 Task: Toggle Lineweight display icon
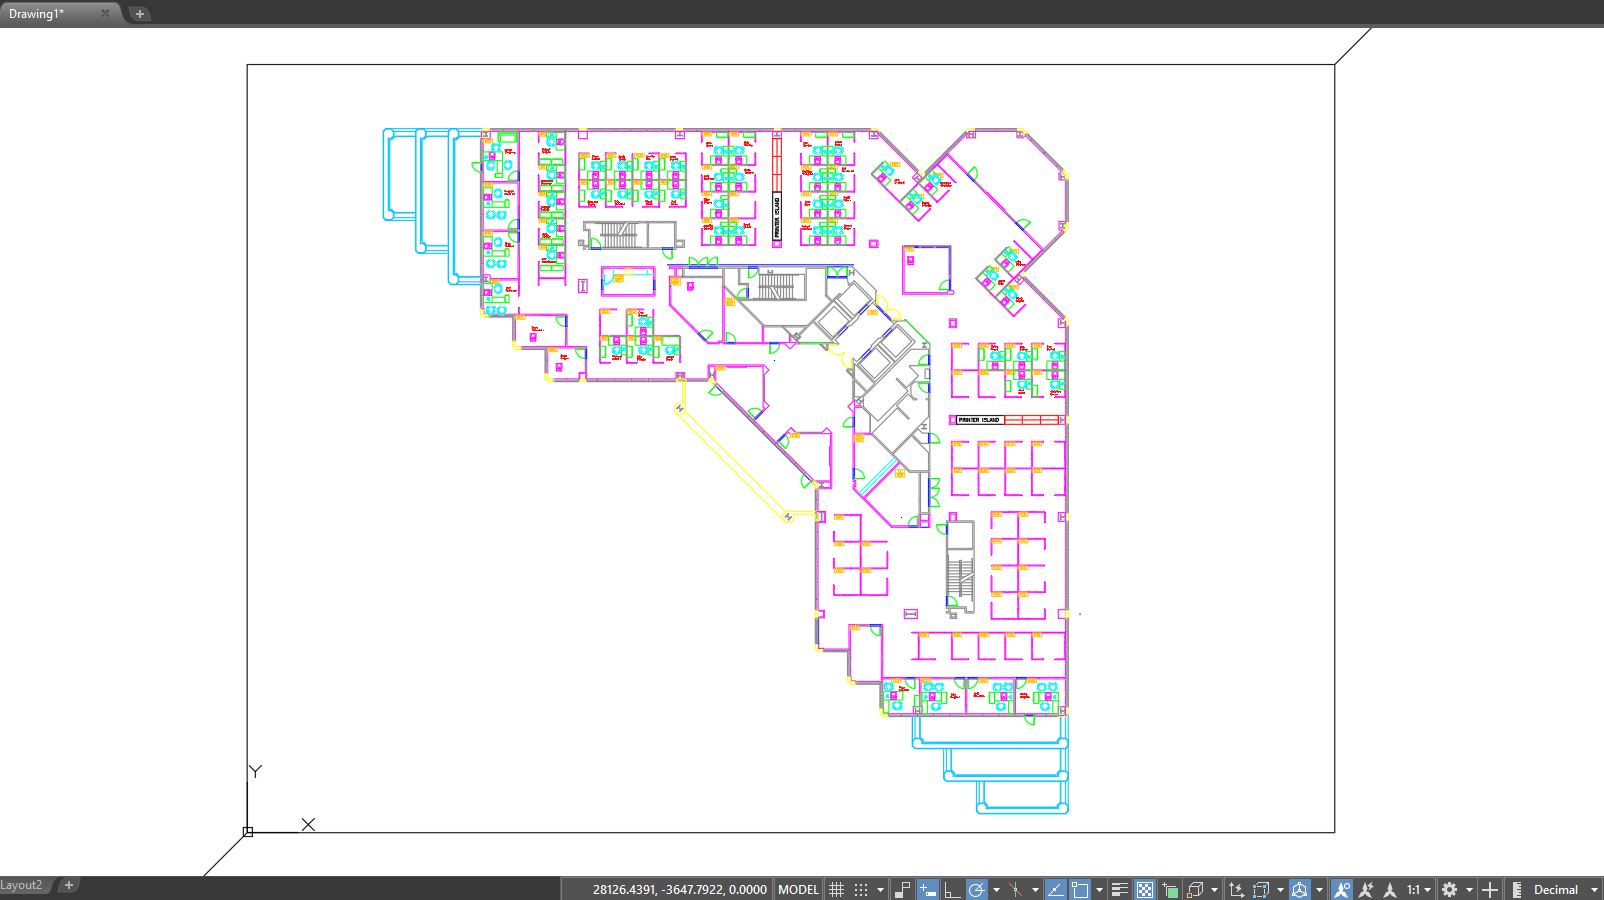pyautogui.click(x=1120, y=889)
